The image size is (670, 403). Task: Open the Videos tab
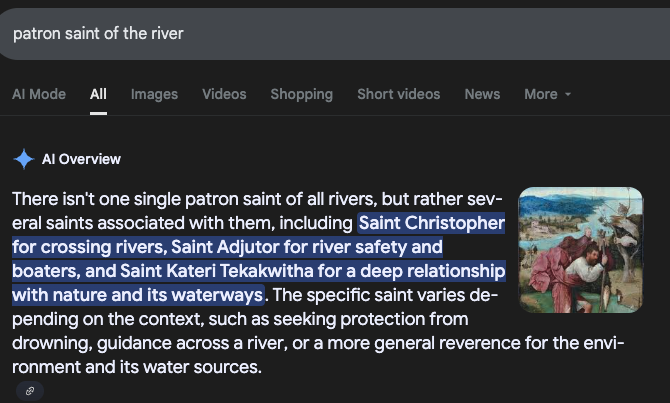point(224,94)
